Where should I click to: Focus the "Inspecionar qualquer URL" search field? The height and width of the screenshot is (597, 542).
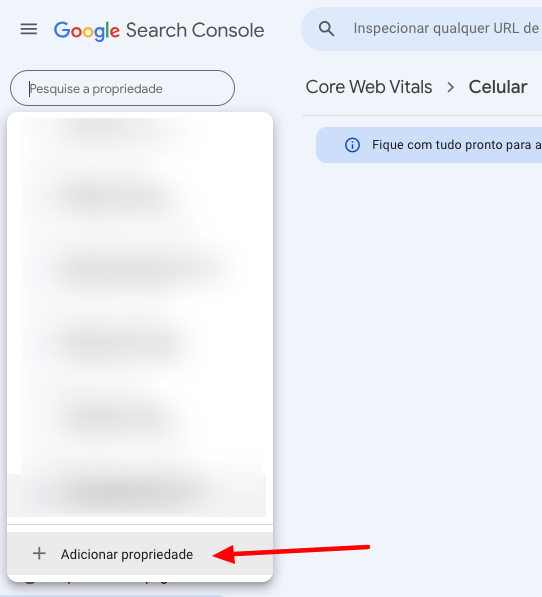click(x=422, y=29)
